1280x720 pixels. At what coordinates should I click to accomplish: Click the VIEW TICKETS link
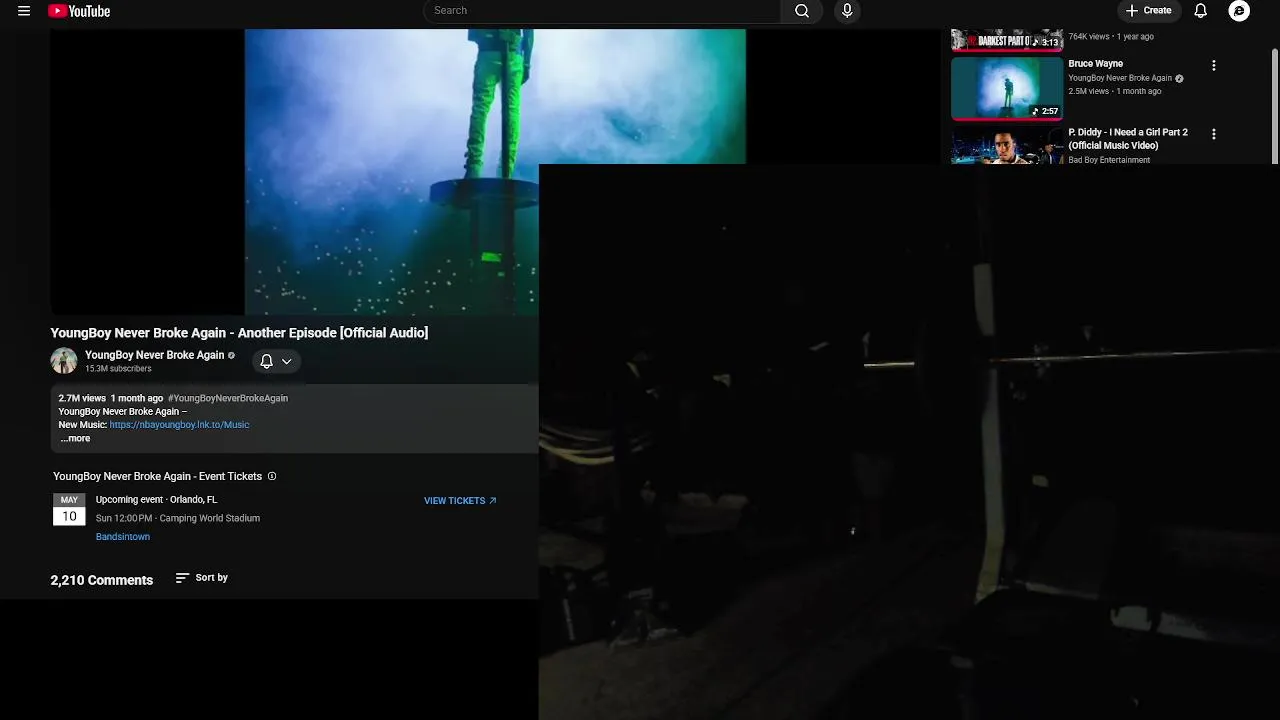coord(460,501)
